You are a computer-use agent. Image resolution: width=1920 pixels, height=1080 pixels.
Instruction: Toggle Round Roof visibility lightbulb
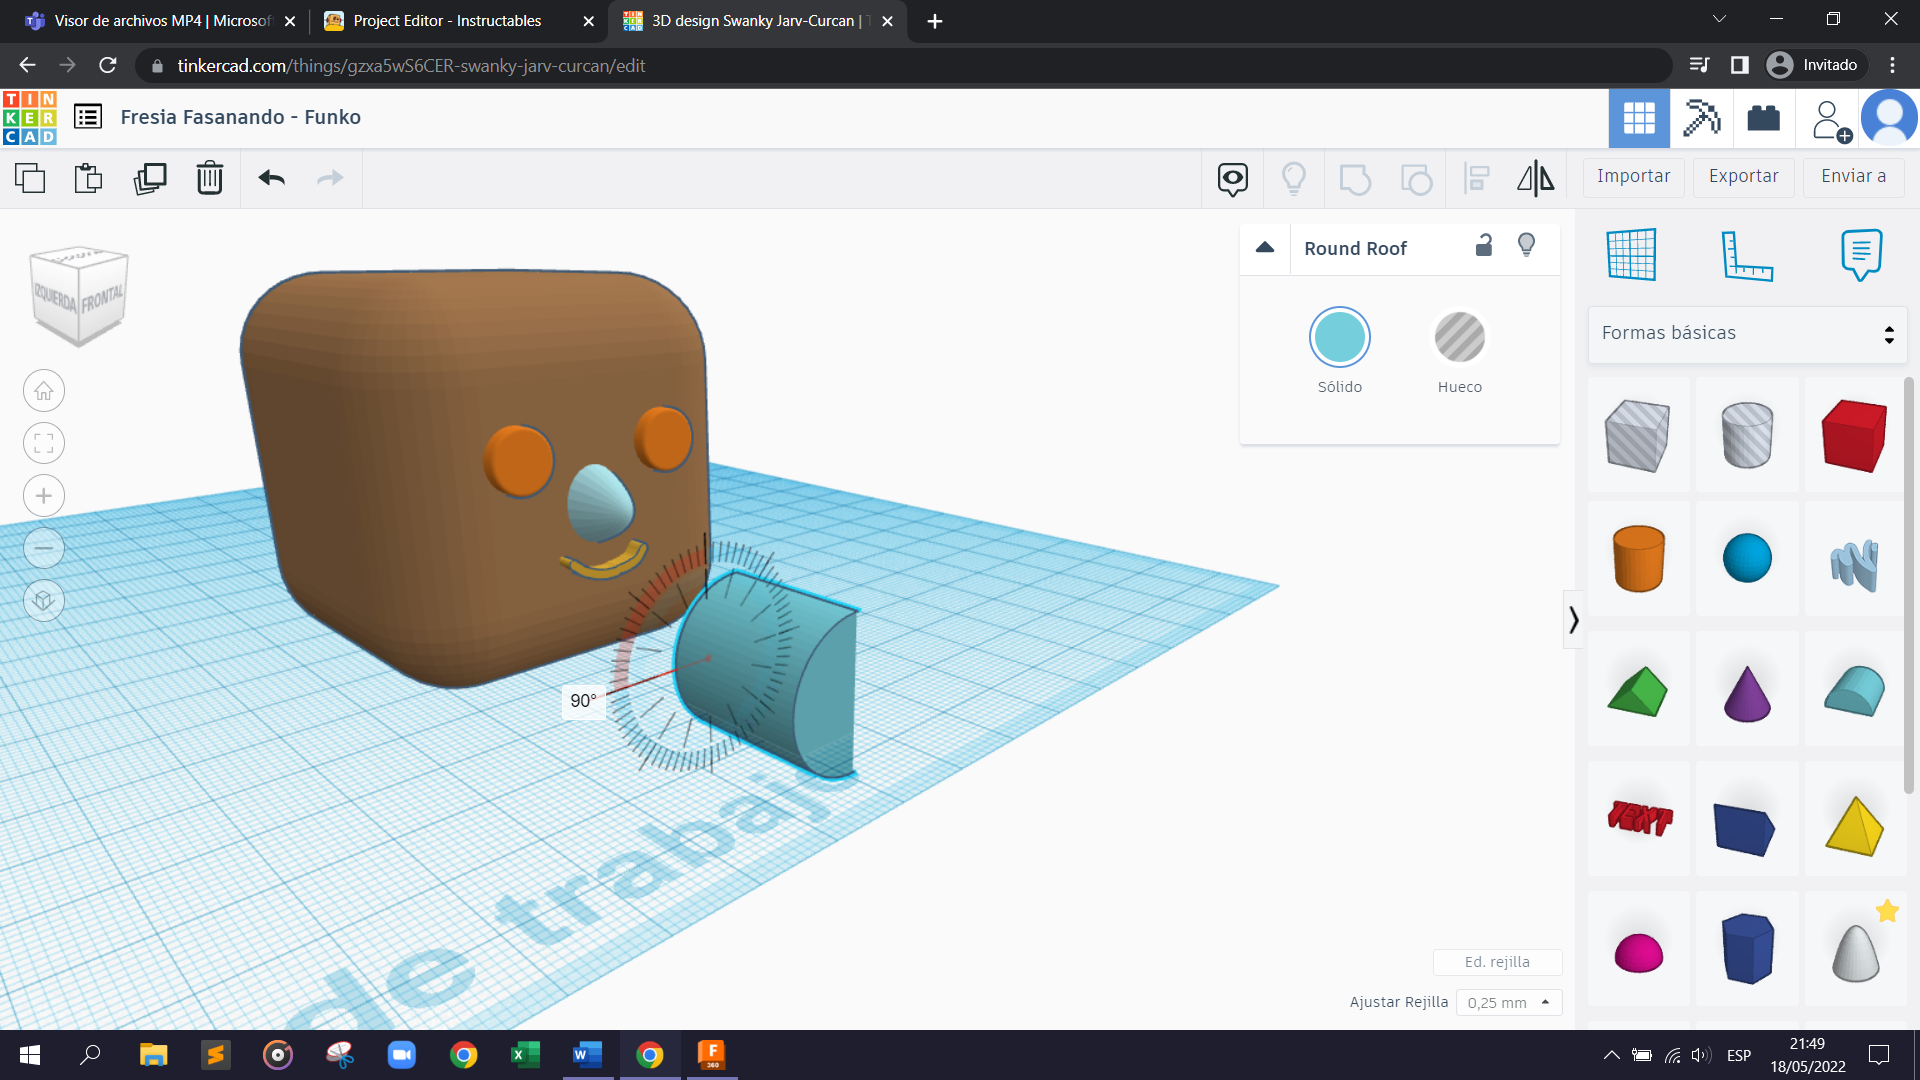click(x=1526, y=246)
